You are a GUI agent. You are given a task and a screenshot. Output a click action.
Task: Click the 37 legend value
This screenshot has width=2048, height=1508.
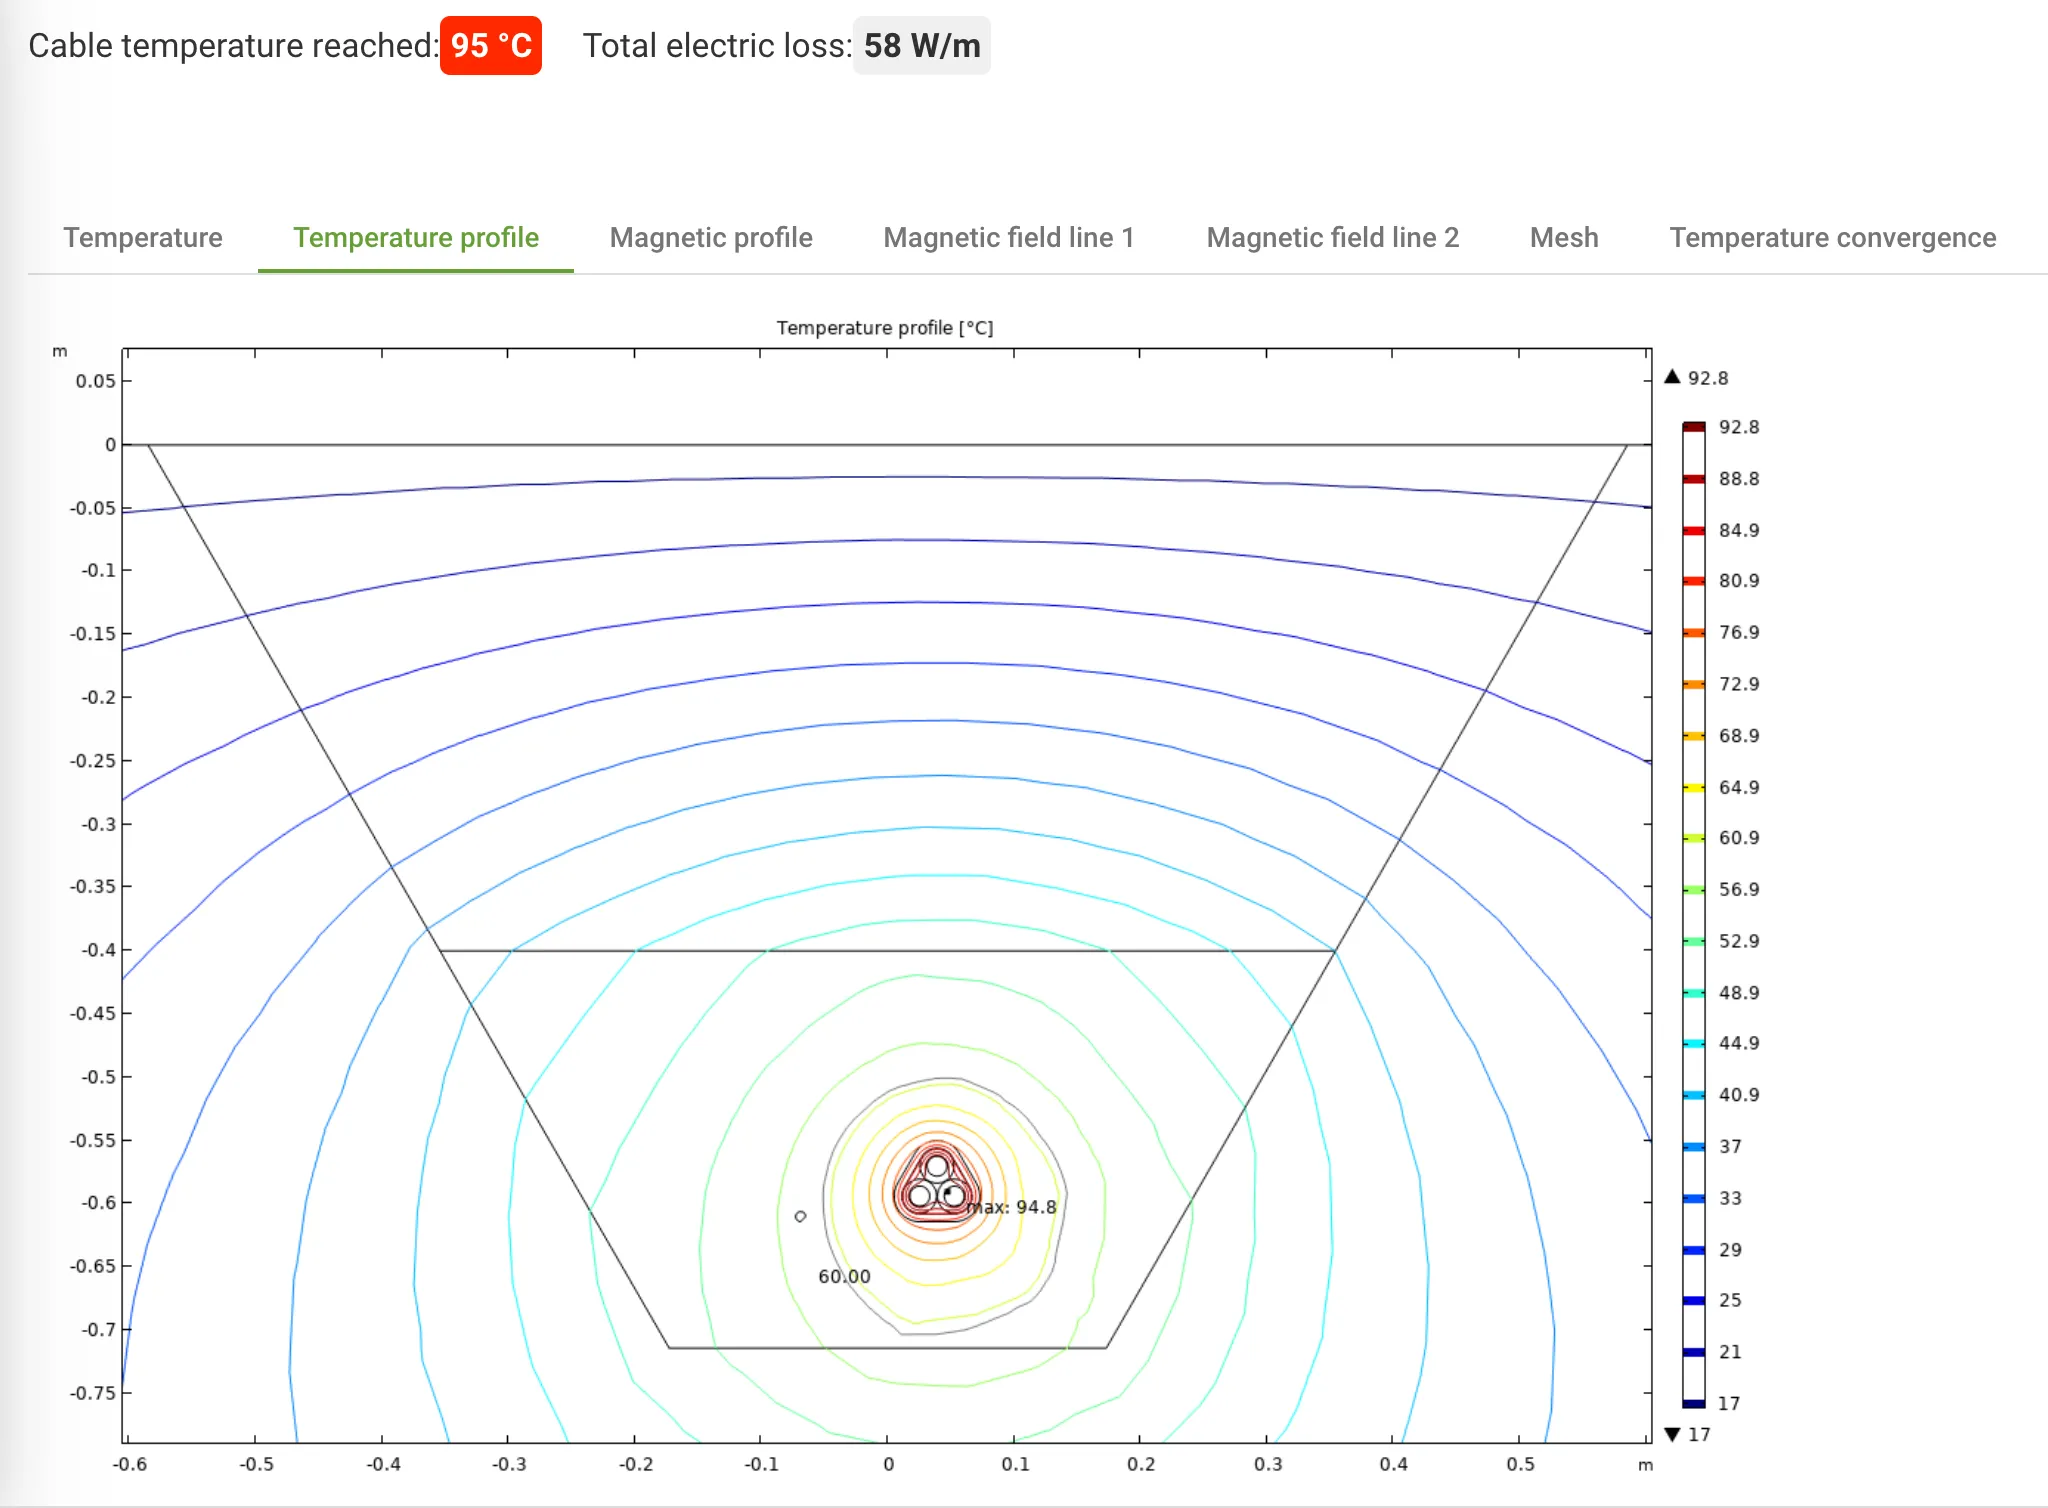[x=1730, y=1147]
